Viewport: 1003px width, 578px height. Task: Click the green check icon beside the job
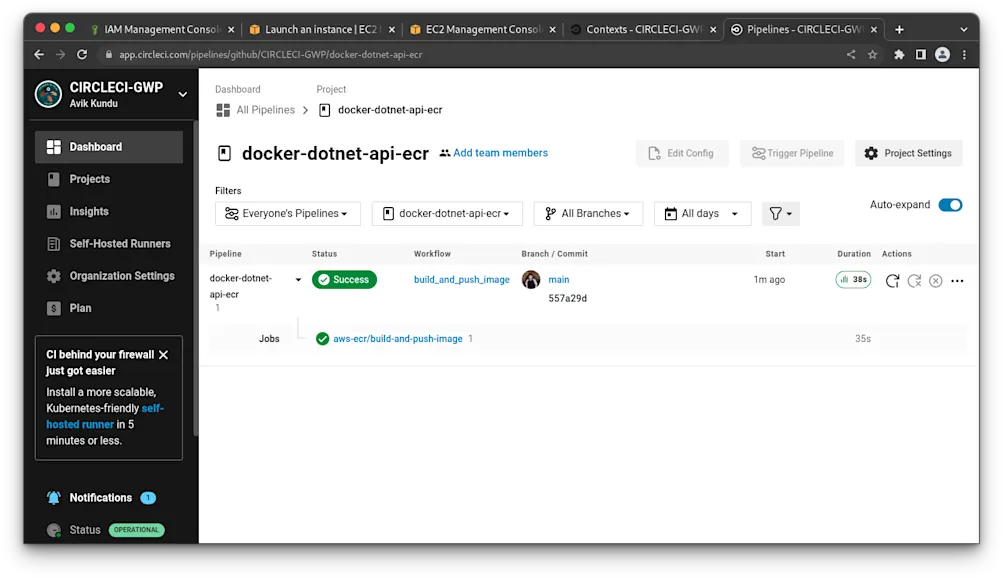pos(322,339)
